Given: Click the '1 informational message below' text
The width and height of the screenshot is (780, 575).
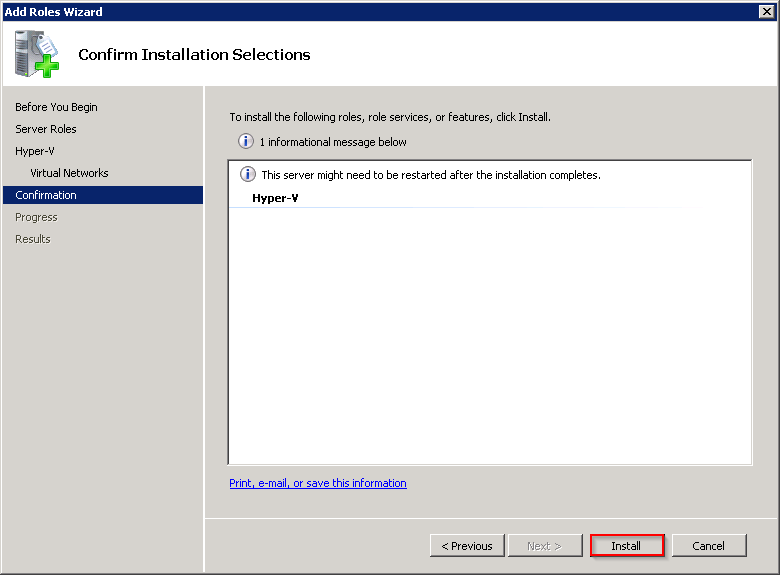Looking at the screenshot, I should click(x=333, y=142).
